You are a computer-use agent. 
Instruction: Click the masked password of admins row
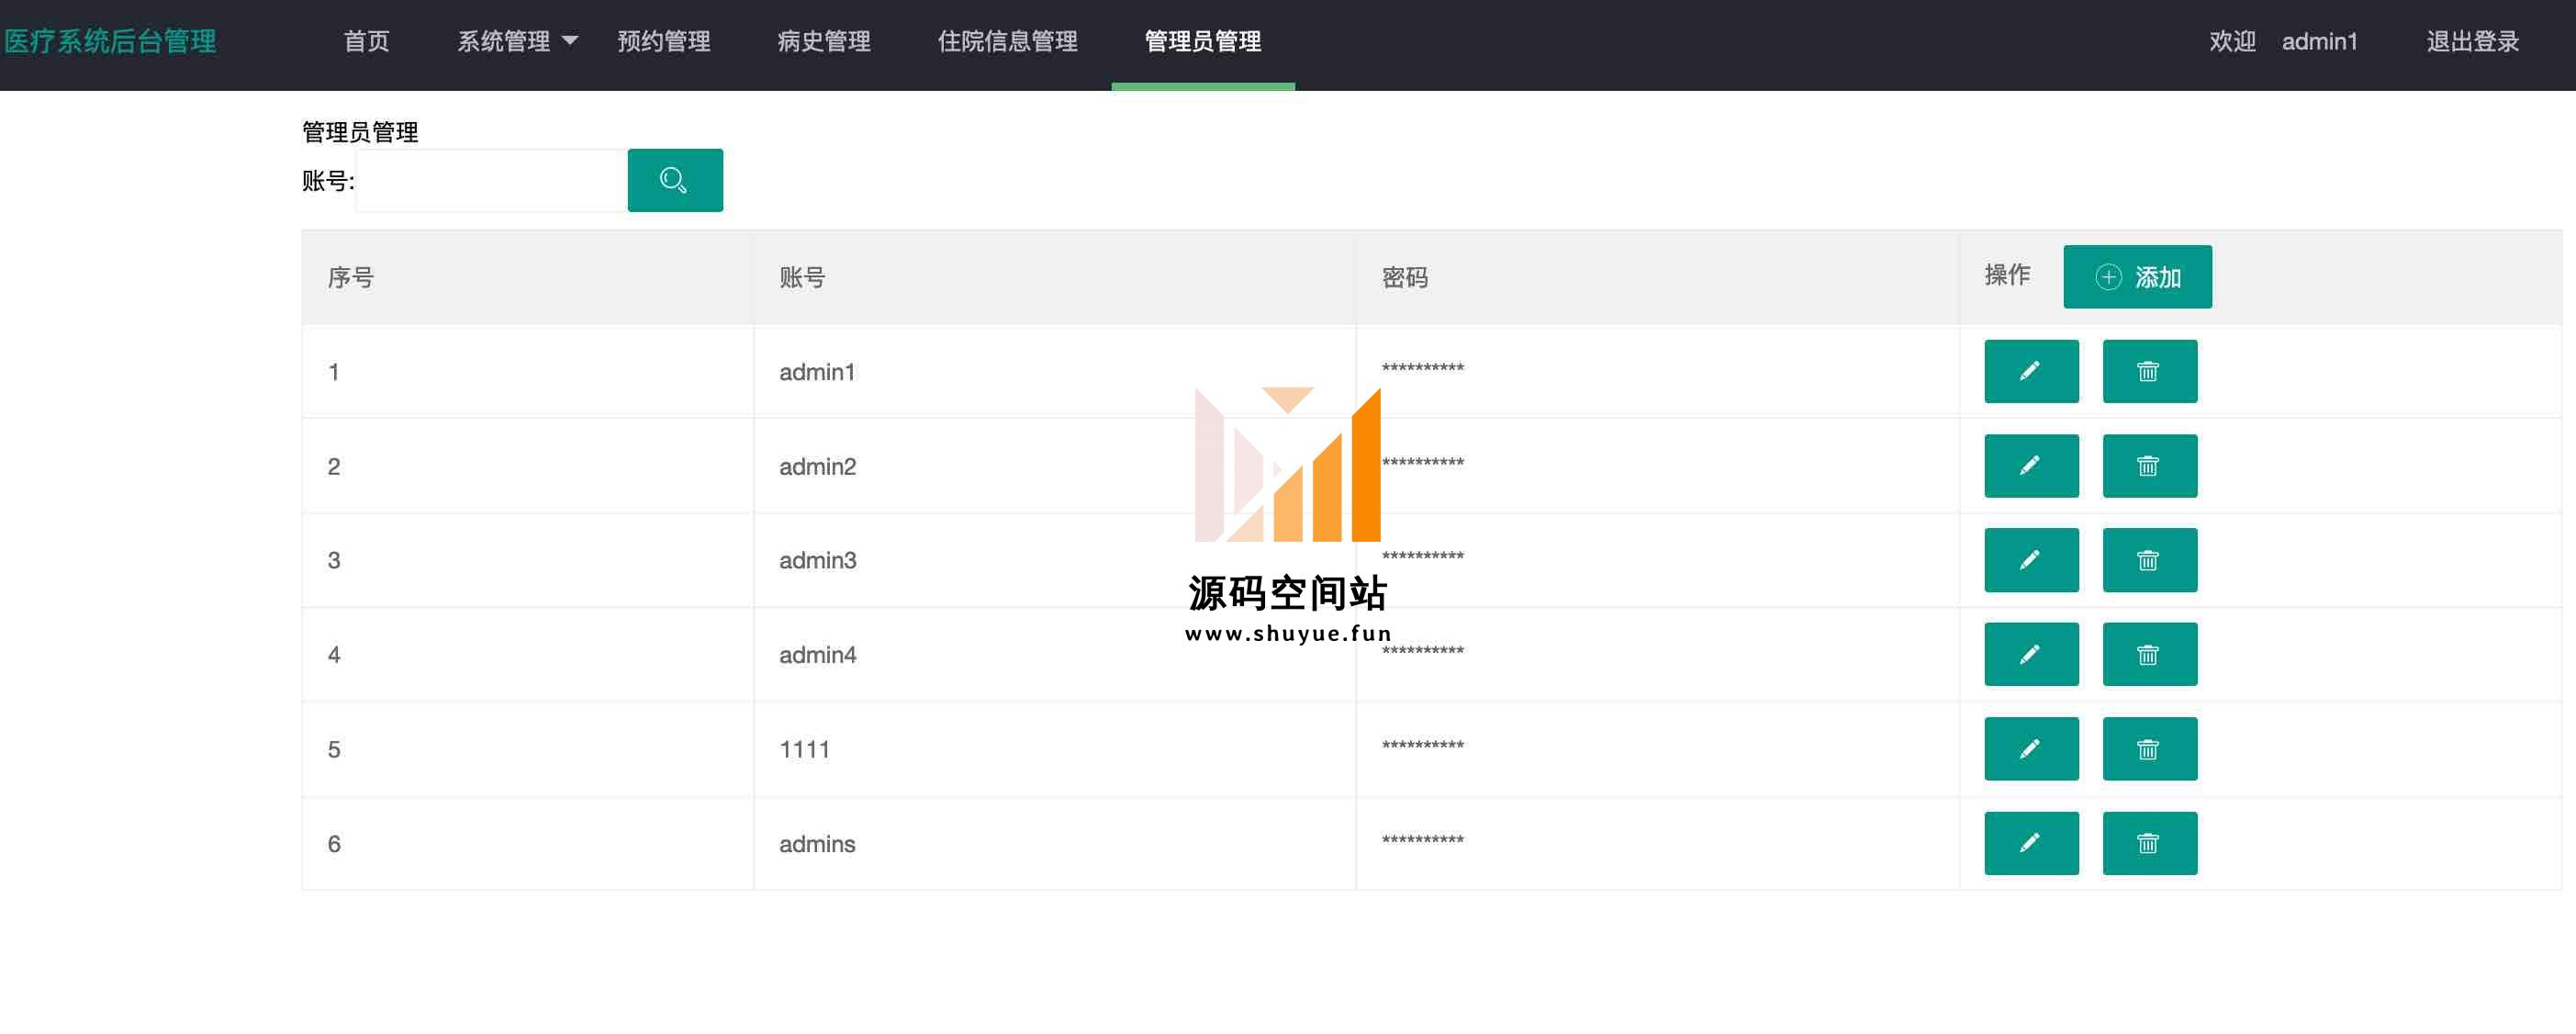click(x=1422, y=840)
